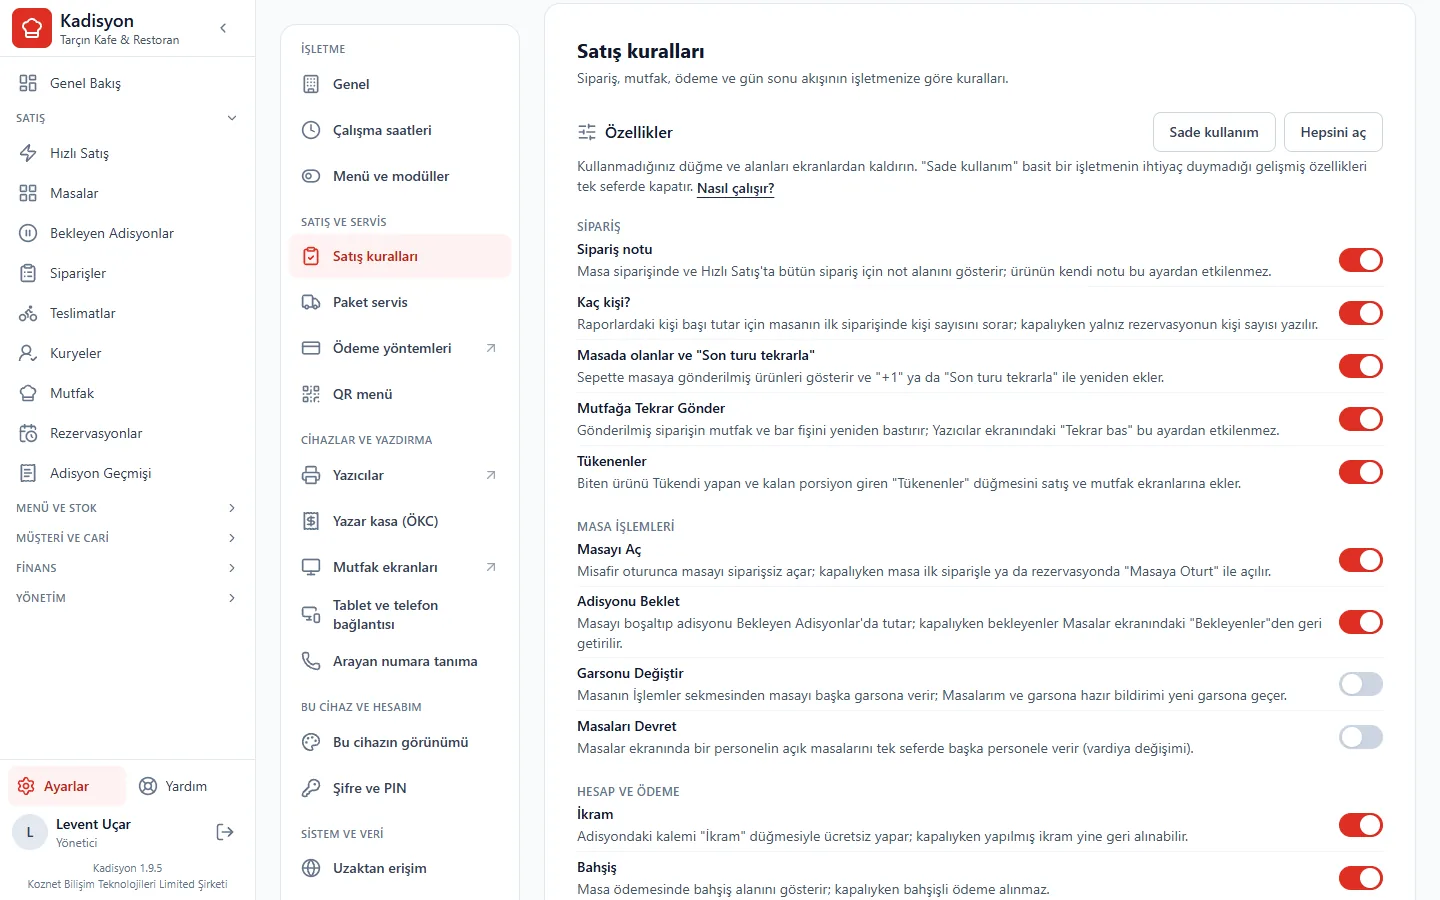
Task: Switch off the İkram toggle
Action: click(1361, 825)
